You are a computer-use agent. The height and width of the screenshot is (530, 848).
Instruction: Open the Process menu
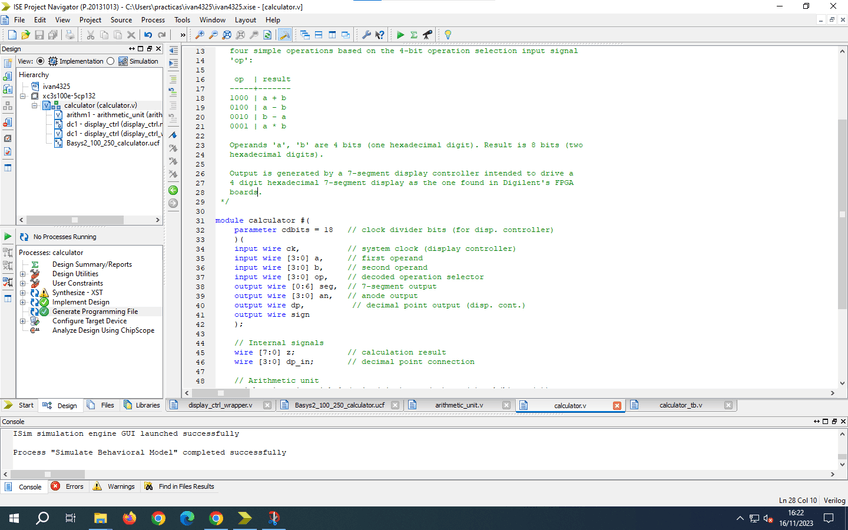click(x=152, y=20)
